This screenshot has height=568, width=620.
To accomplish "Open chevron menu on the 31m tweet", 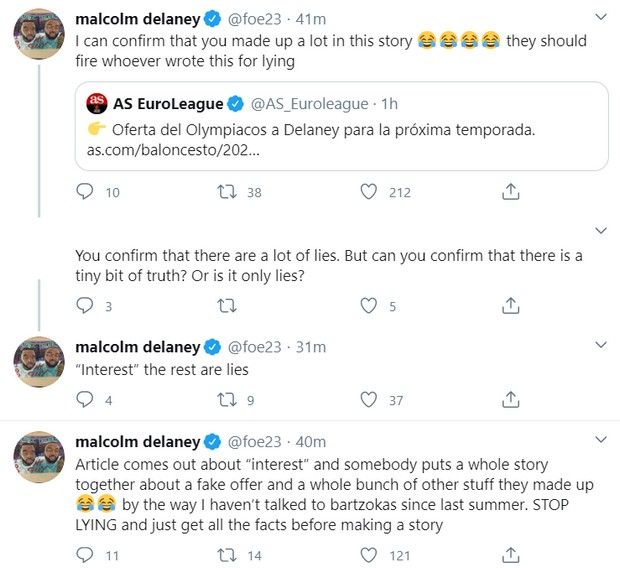I will 601,345.
